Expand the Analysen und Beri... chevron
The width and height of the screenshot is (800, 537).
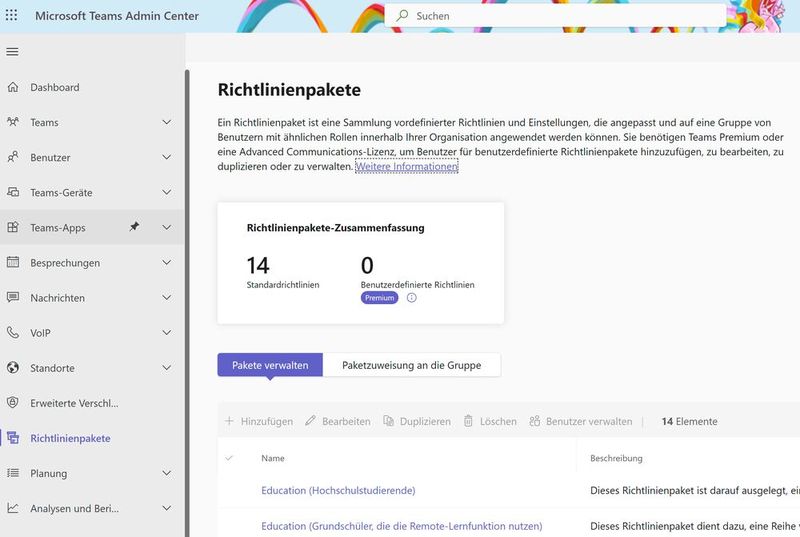[166, 508]
